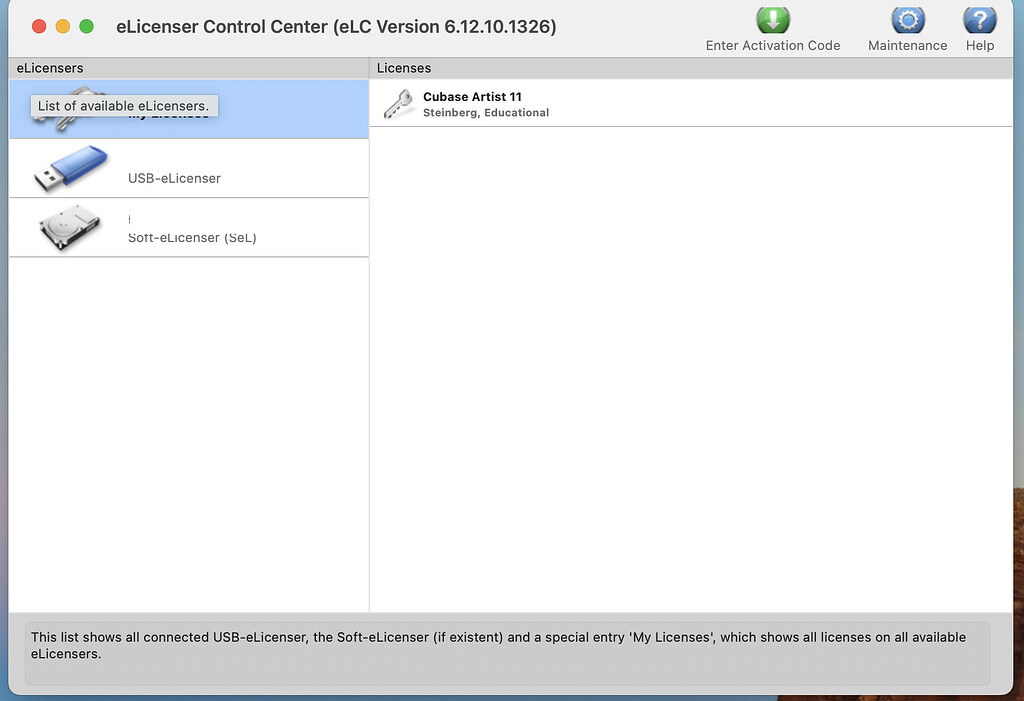Click the green Enter Activation Code icon

pos(773,20)
